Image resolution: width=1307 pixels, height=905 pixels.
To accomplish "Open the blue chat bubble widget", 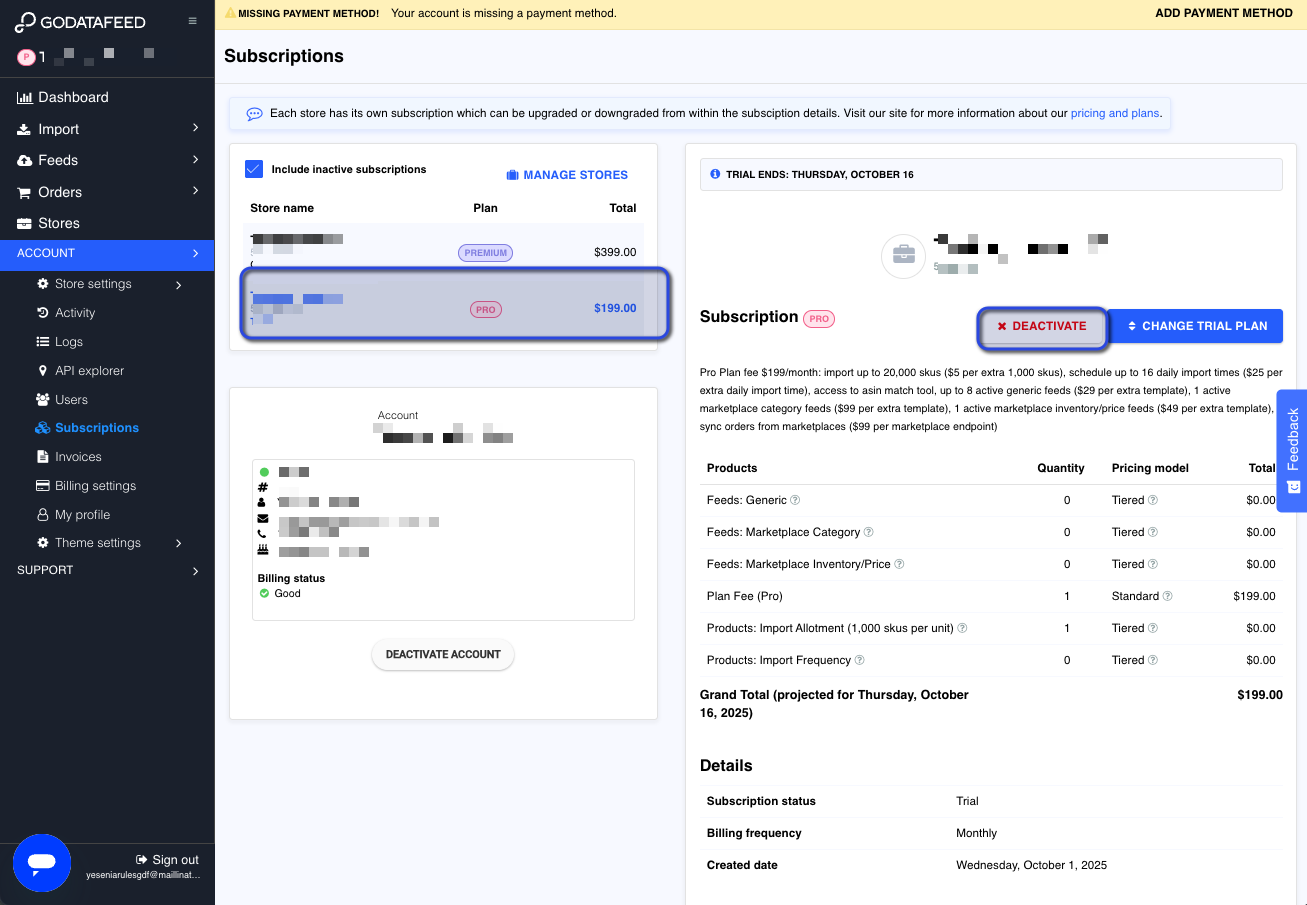I will click(x=42, y=862).
